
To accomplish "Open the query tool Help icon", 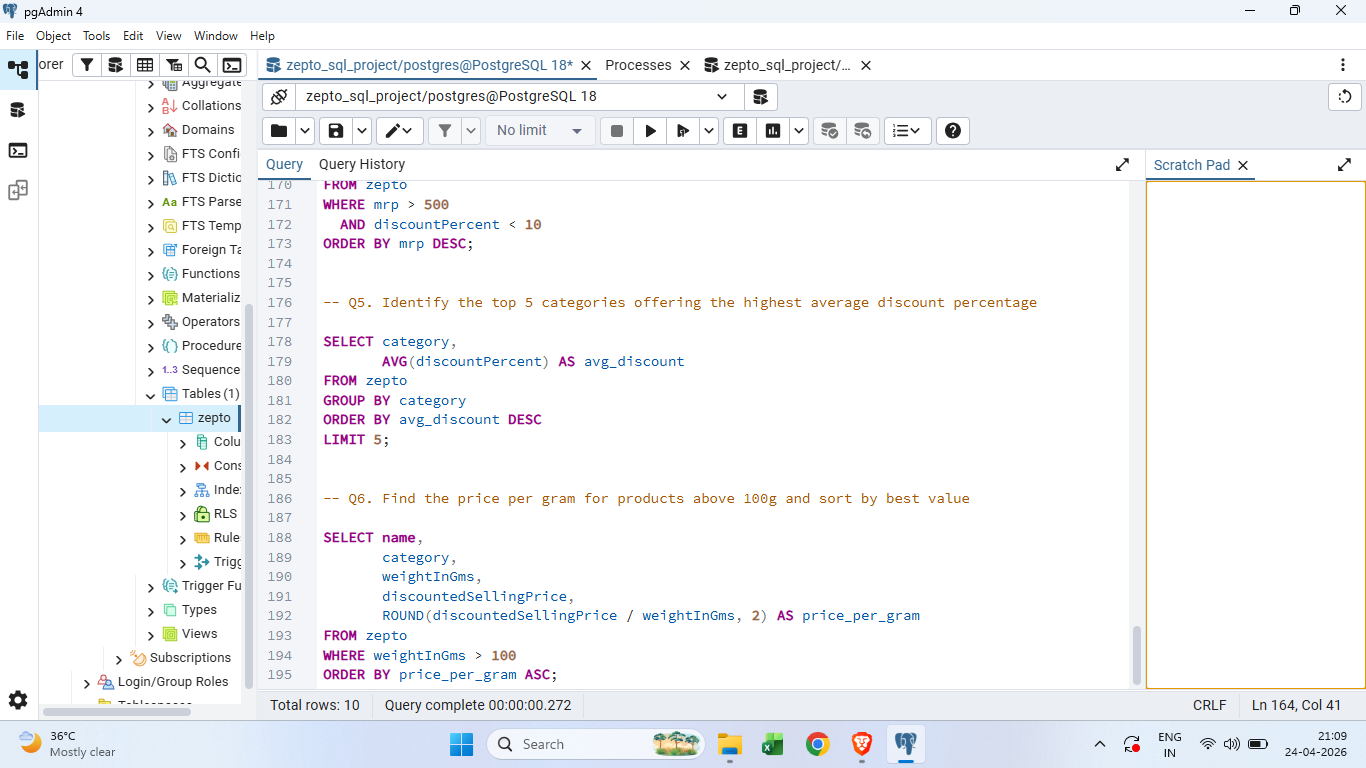I will coord(953,130).
